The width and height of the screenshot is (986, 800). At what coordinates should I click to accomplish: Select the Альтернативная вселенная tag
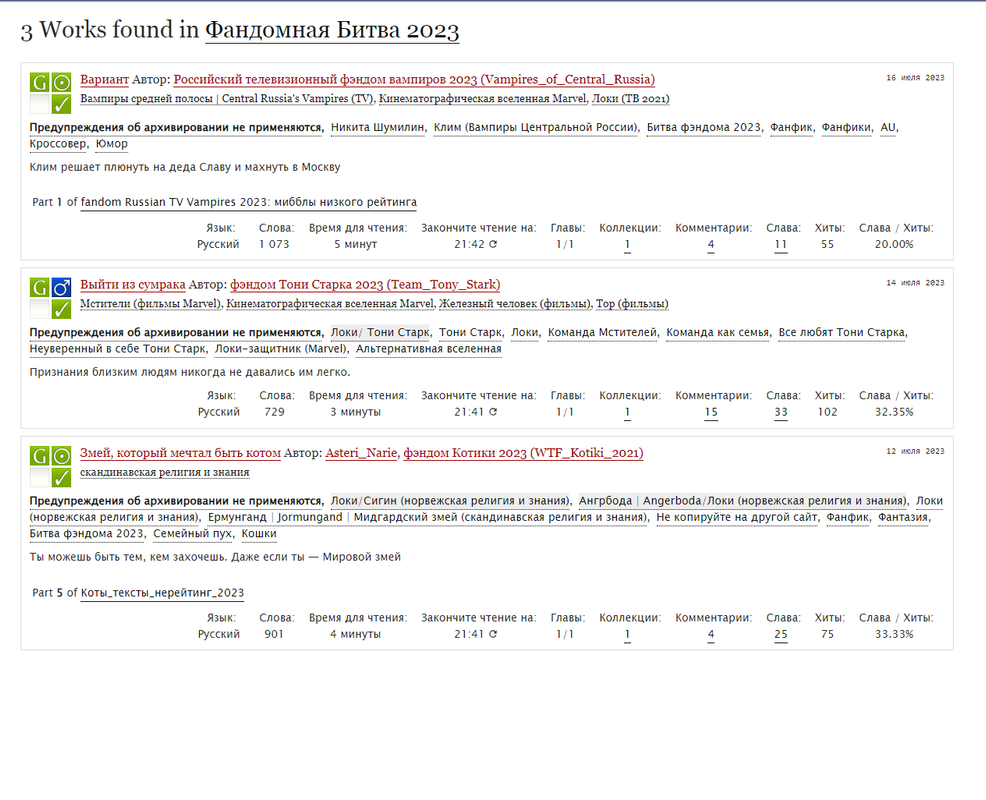[x=429, y=348]
